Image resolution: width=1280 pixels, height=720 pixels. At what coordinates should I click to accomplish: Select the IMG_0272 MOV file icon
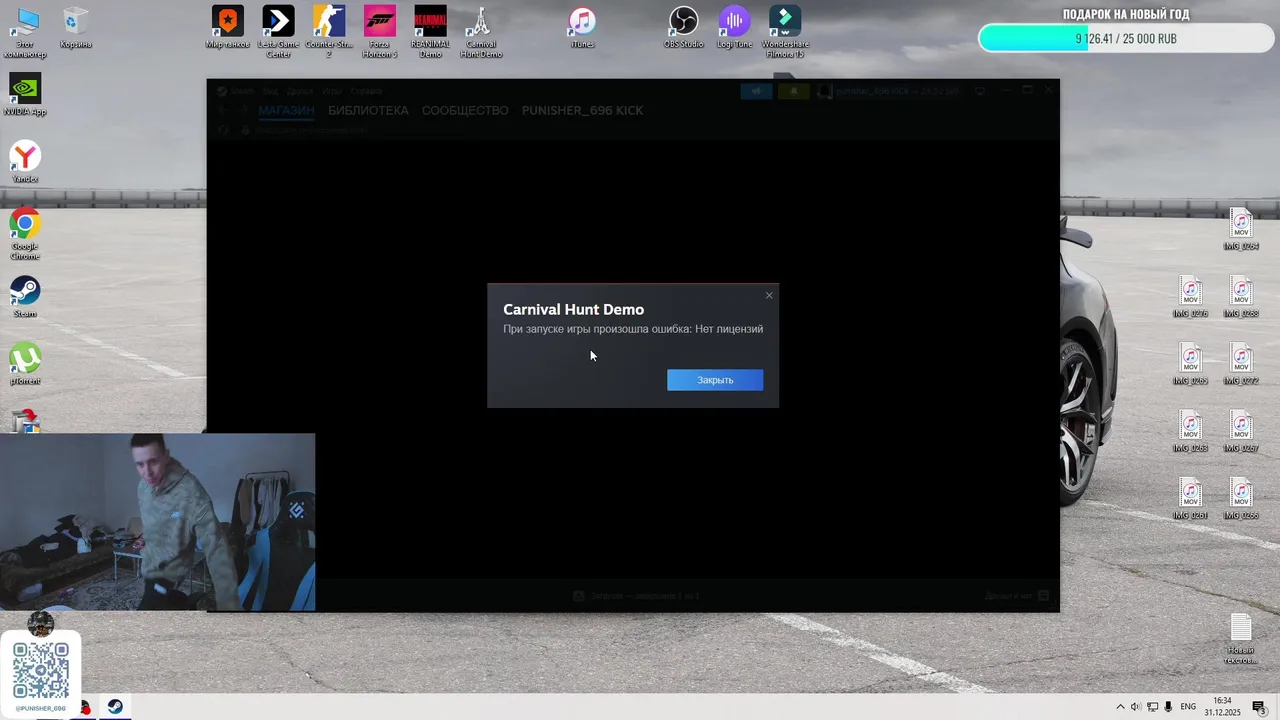click(1241, 364)
